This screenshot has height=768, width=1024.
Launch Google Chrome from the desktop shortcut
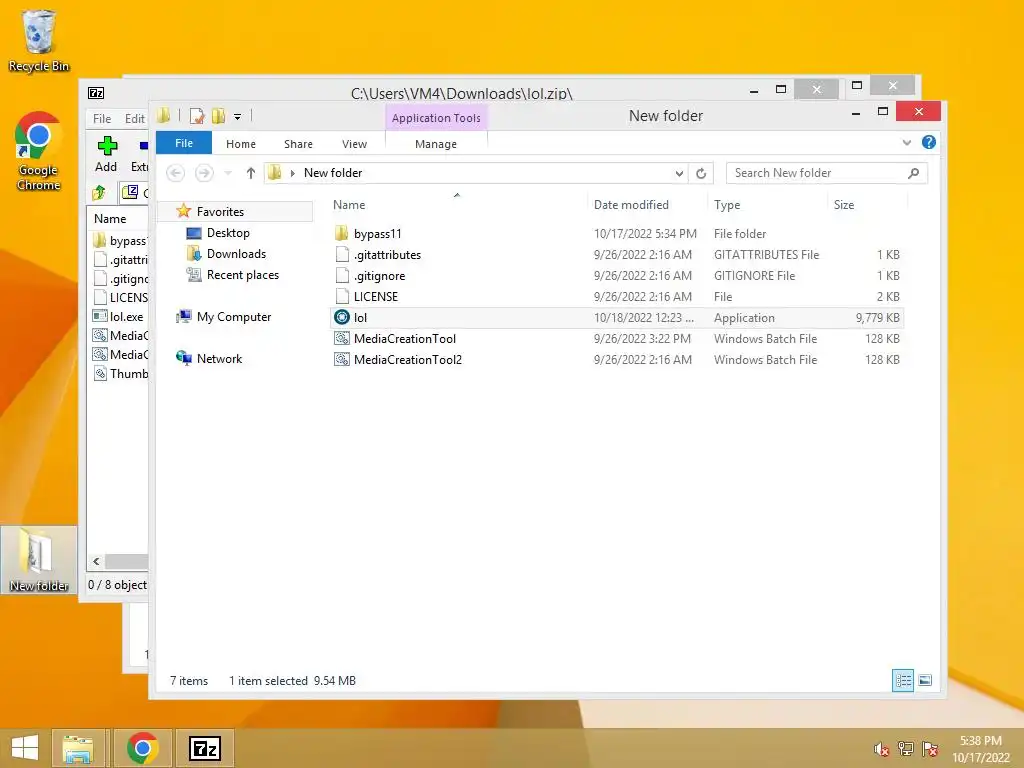[39, 152]
